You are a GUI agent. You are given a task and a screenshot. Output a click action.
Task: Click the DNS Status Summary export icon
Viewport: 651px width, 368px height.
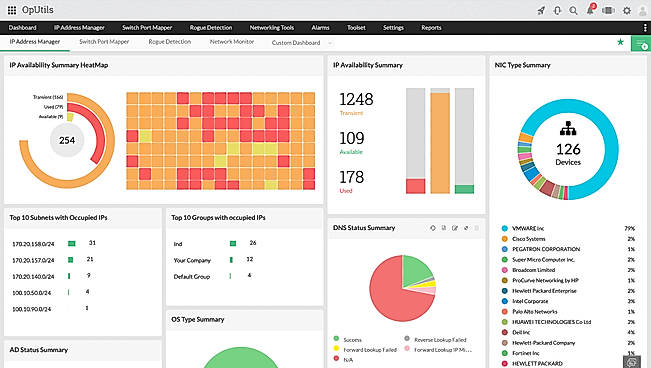point(444,228)
